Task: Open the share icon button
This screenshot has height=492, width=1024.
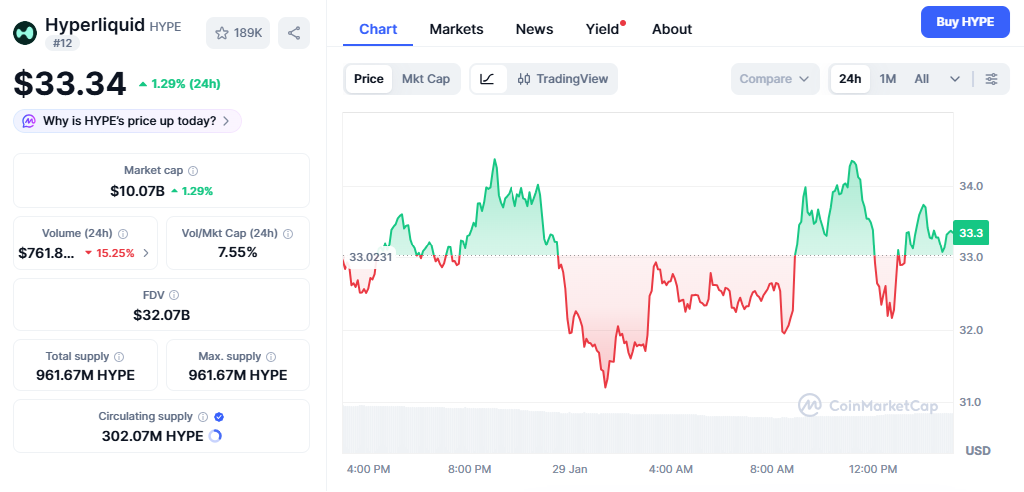Action: point(294,33)
